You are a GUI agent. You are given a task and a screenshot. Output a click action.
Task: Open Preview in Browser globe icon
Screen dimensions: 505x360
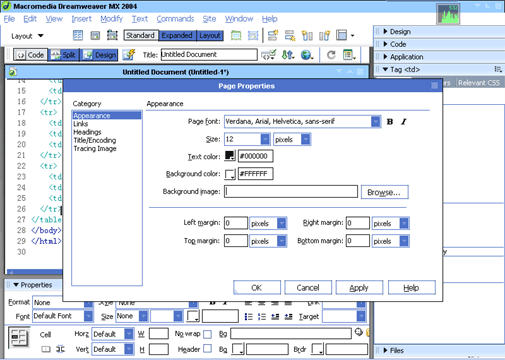pos(307,55)
